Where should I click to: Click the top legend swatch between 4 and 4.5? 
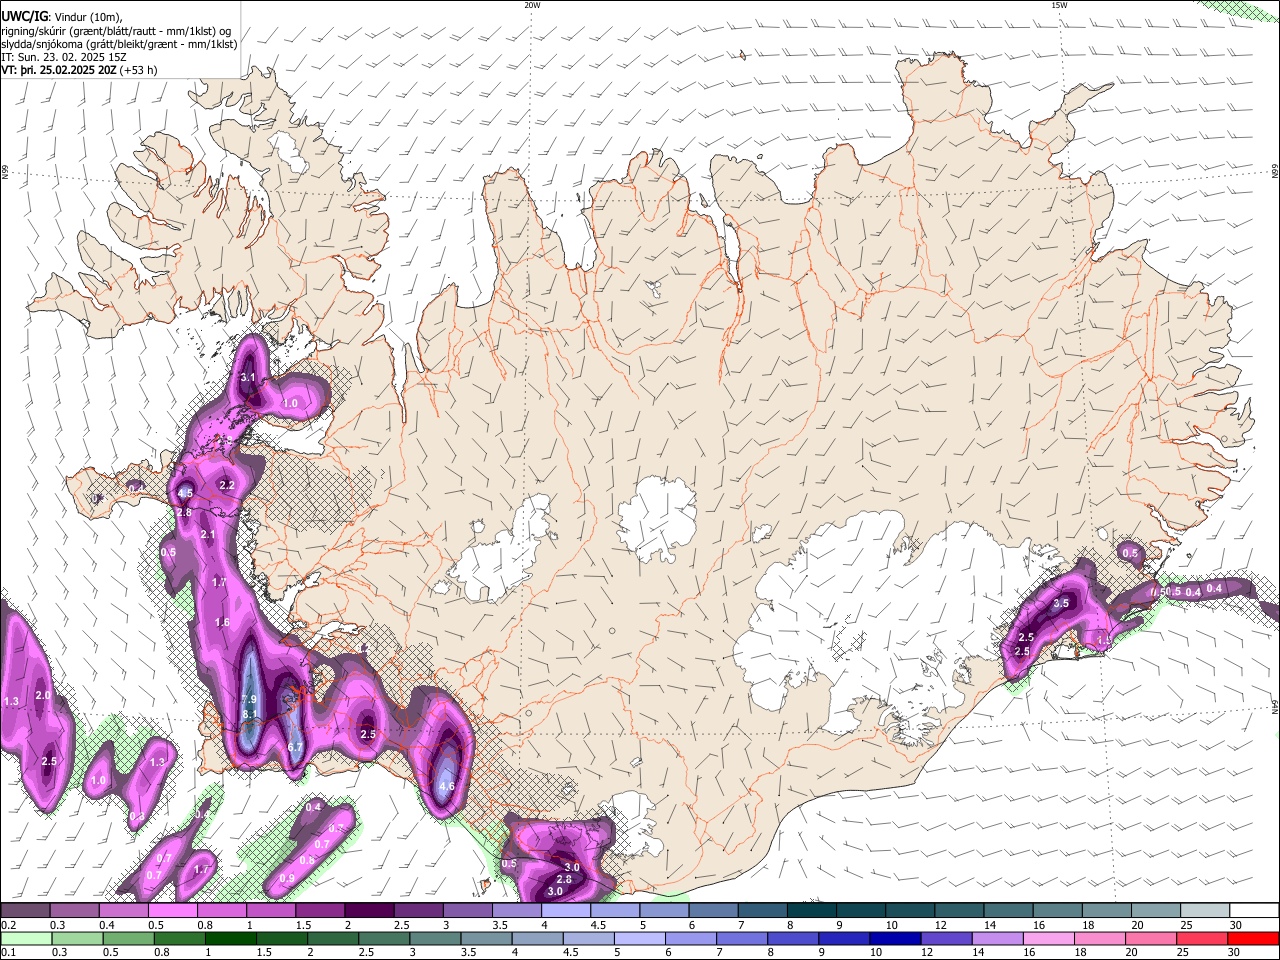point(566,911)
